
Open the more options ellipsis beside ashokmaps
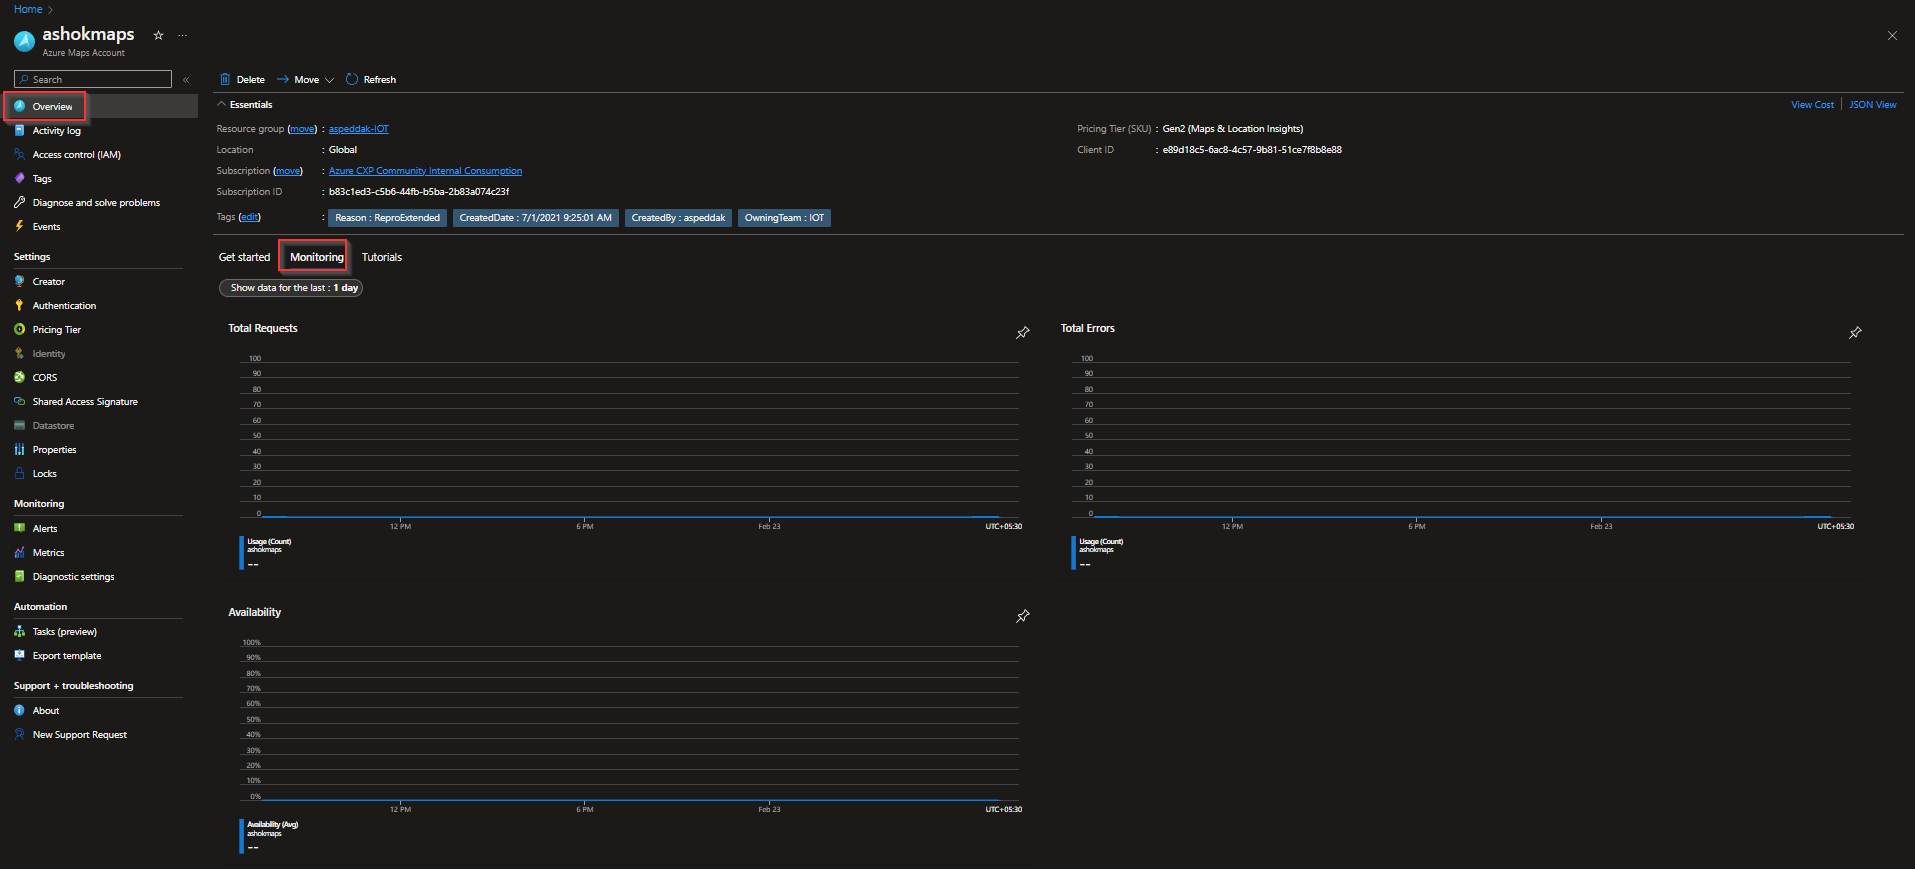coord(182,35)
